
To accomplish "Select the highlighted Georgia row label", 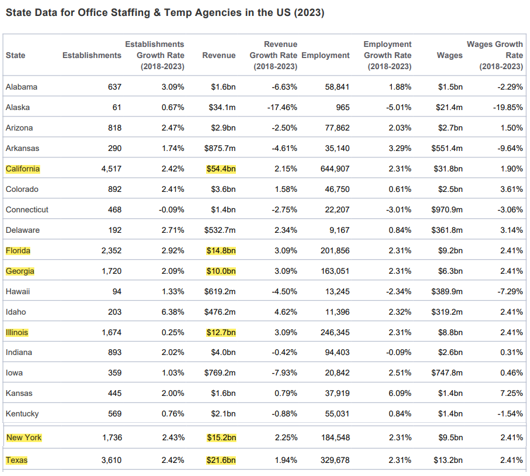I will tap(20, 271).
